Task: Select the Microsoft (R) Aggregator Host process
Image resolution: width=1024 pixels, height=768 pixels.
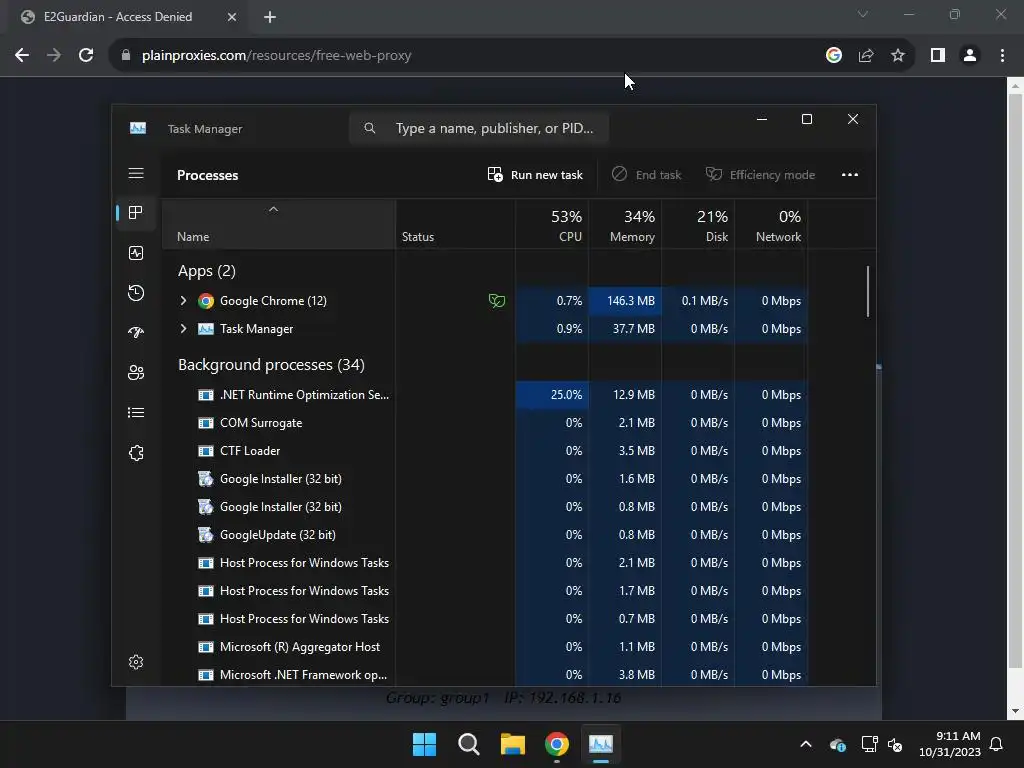Action: (486, 647)
